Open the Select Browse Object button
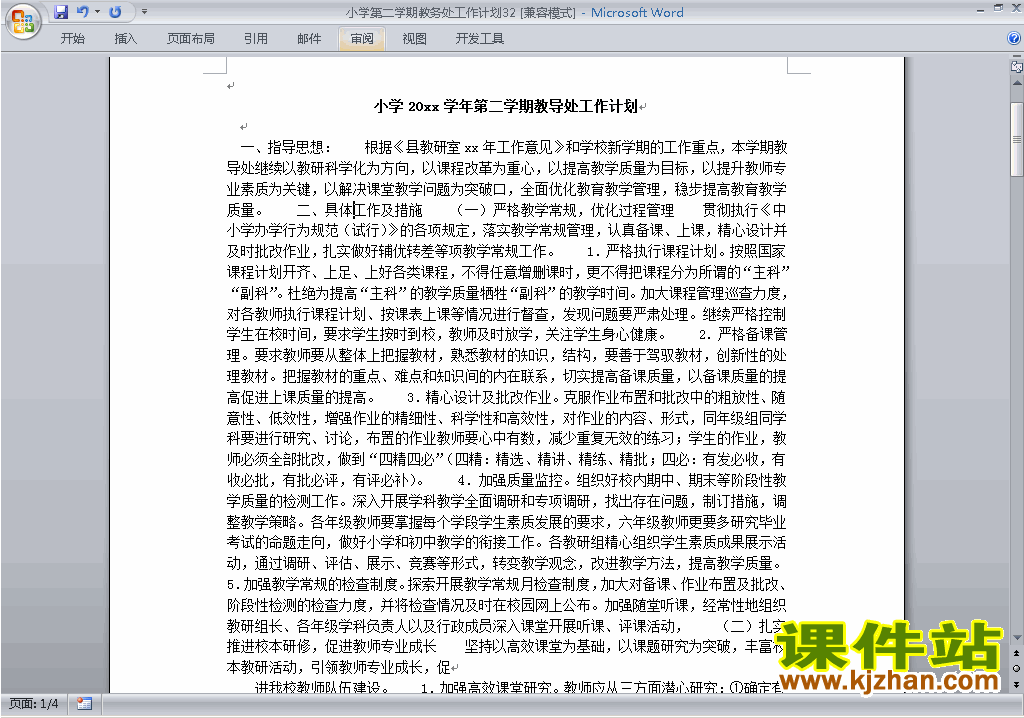Screen dimensions: 1024x718 (1016, 668)
